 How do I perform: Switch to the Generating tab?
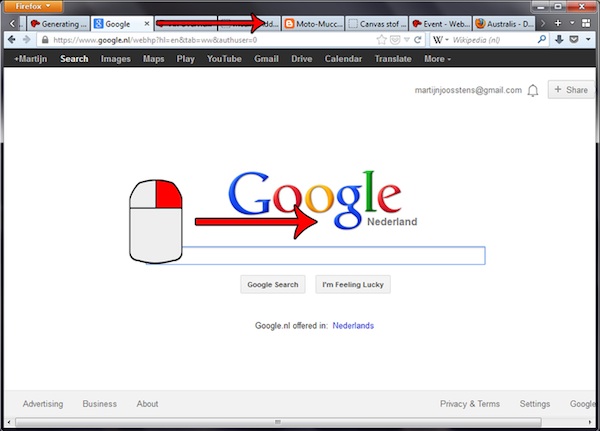pos(59,24)
